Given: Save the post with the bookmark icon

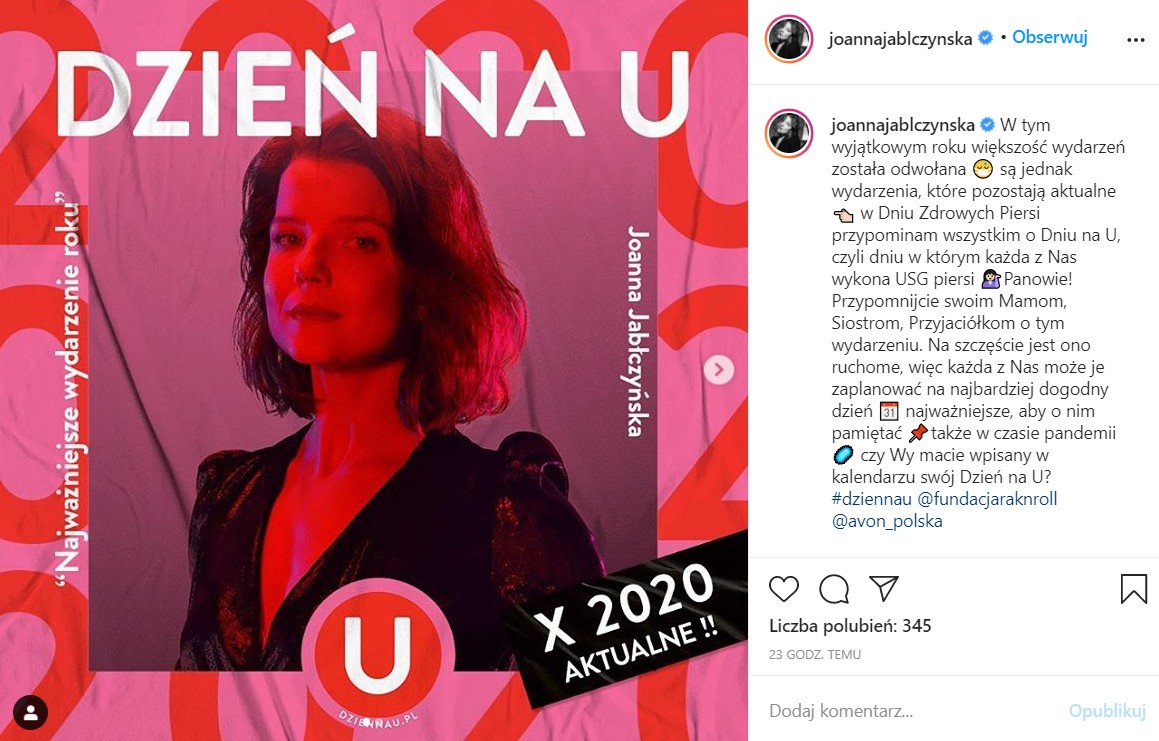Looking at the screenshot, I should [x=1134, y=589].
